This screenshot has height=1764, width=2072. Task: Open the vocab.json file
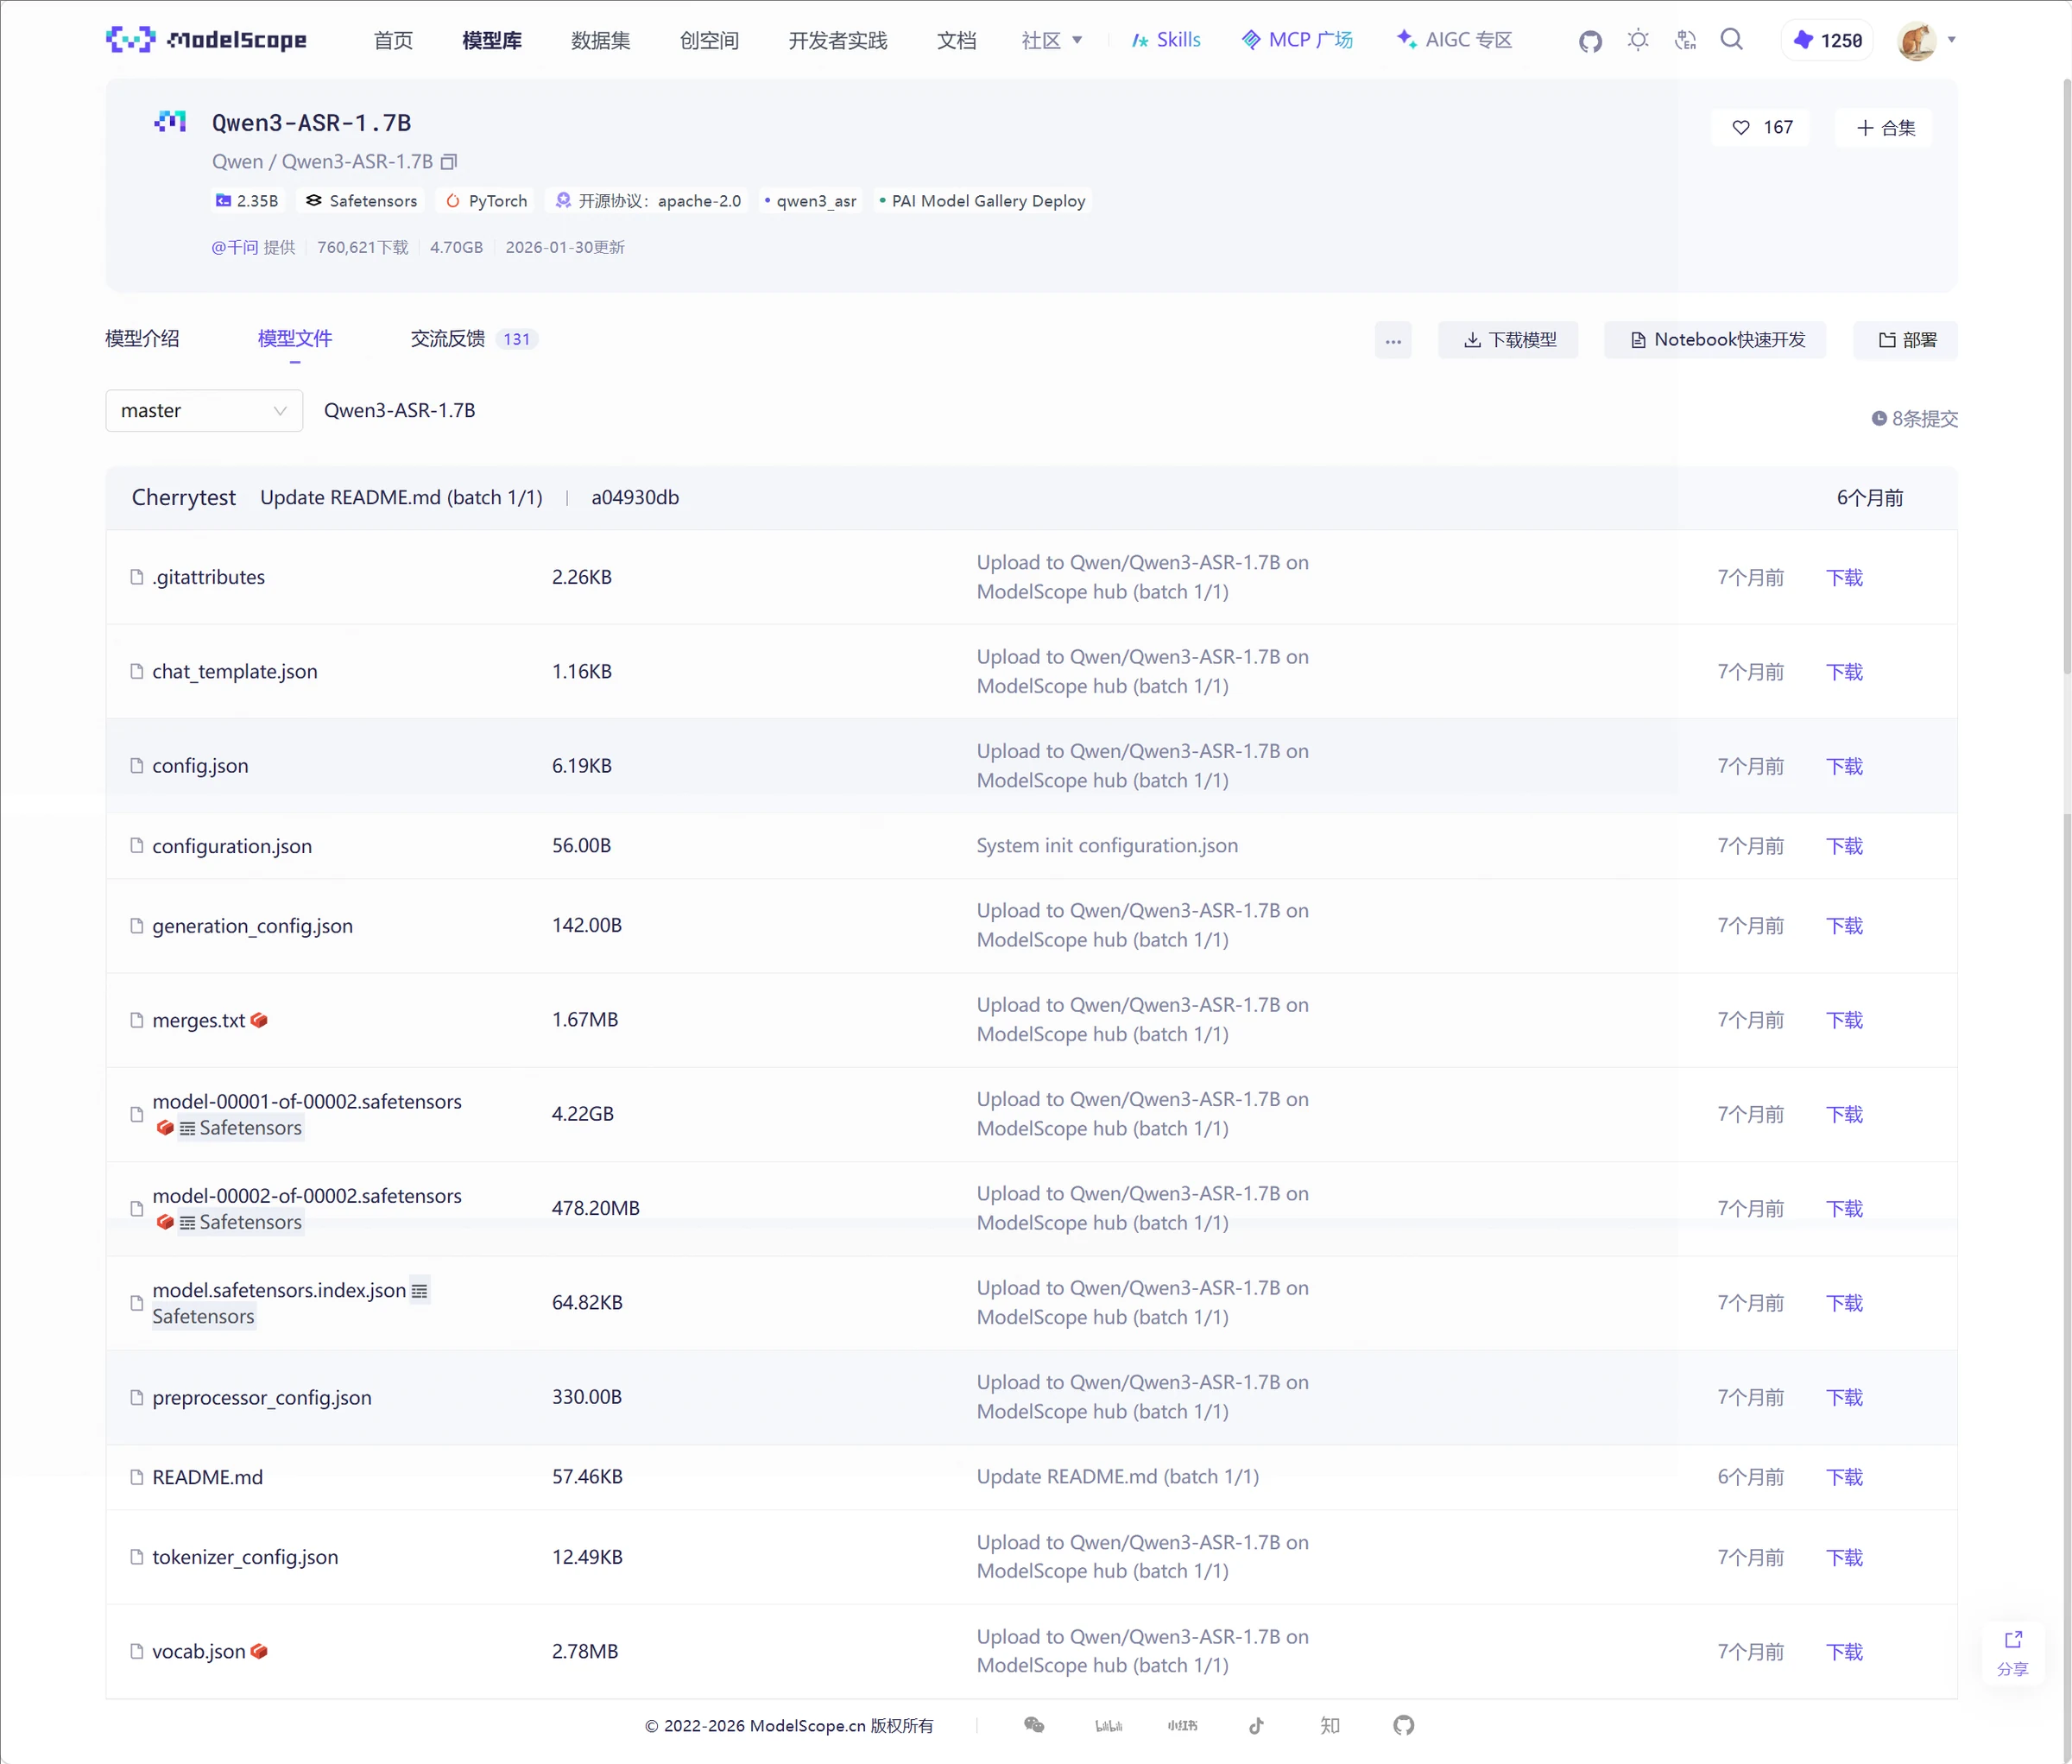[198, 1651]
